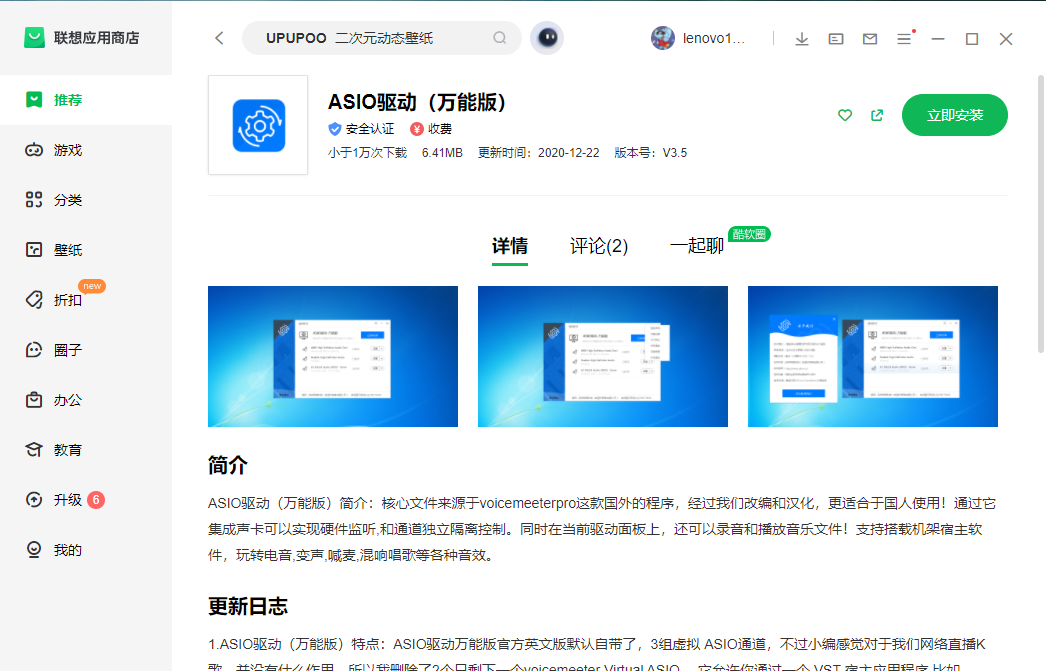Click the ASIO驱动（万能版）title

(418, 102)
